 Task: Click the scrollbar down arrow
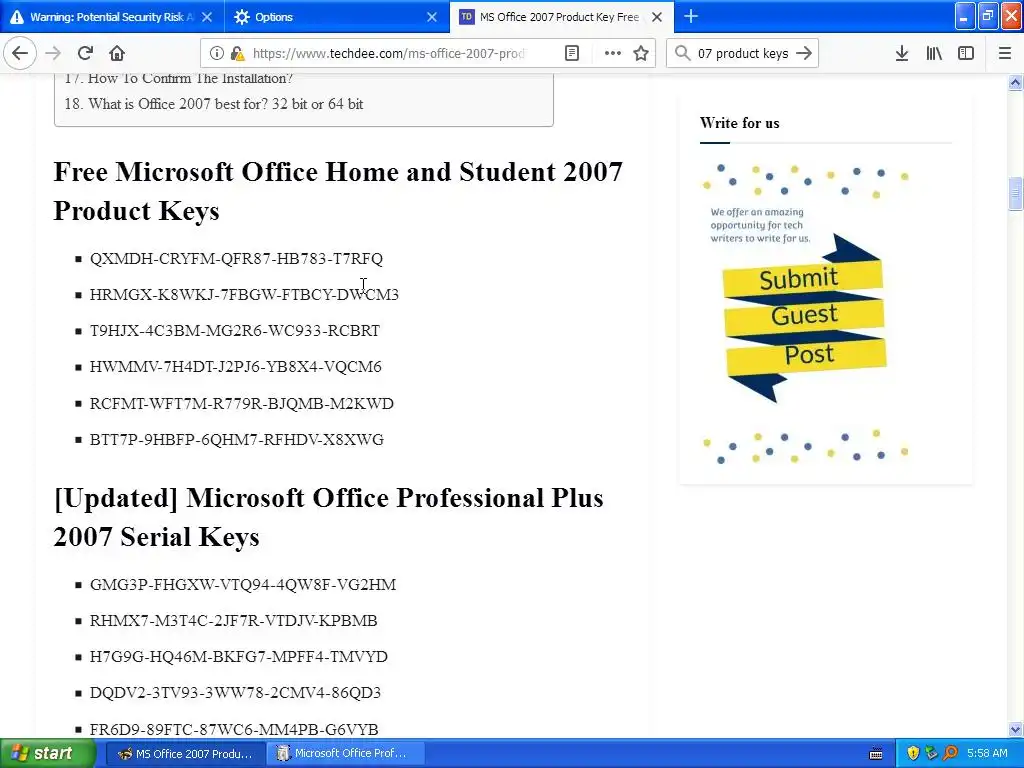tap(1015, 729)
